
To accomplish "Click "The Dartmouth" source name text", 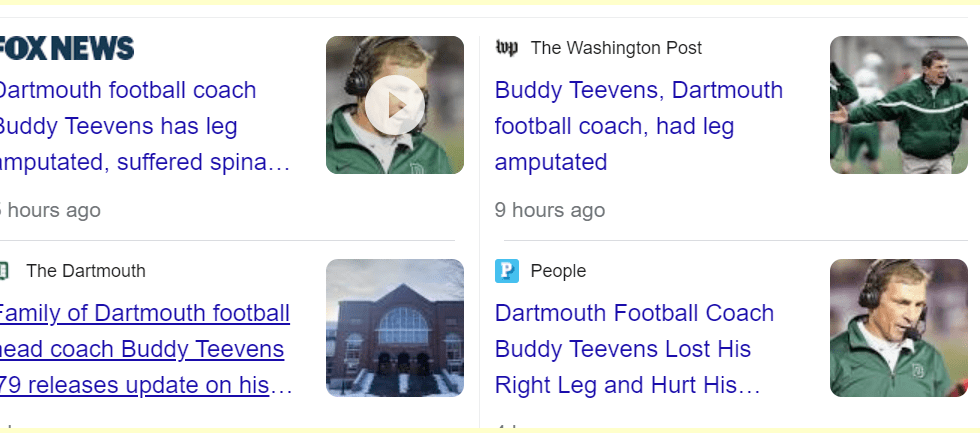I will [x=86, y=271].
